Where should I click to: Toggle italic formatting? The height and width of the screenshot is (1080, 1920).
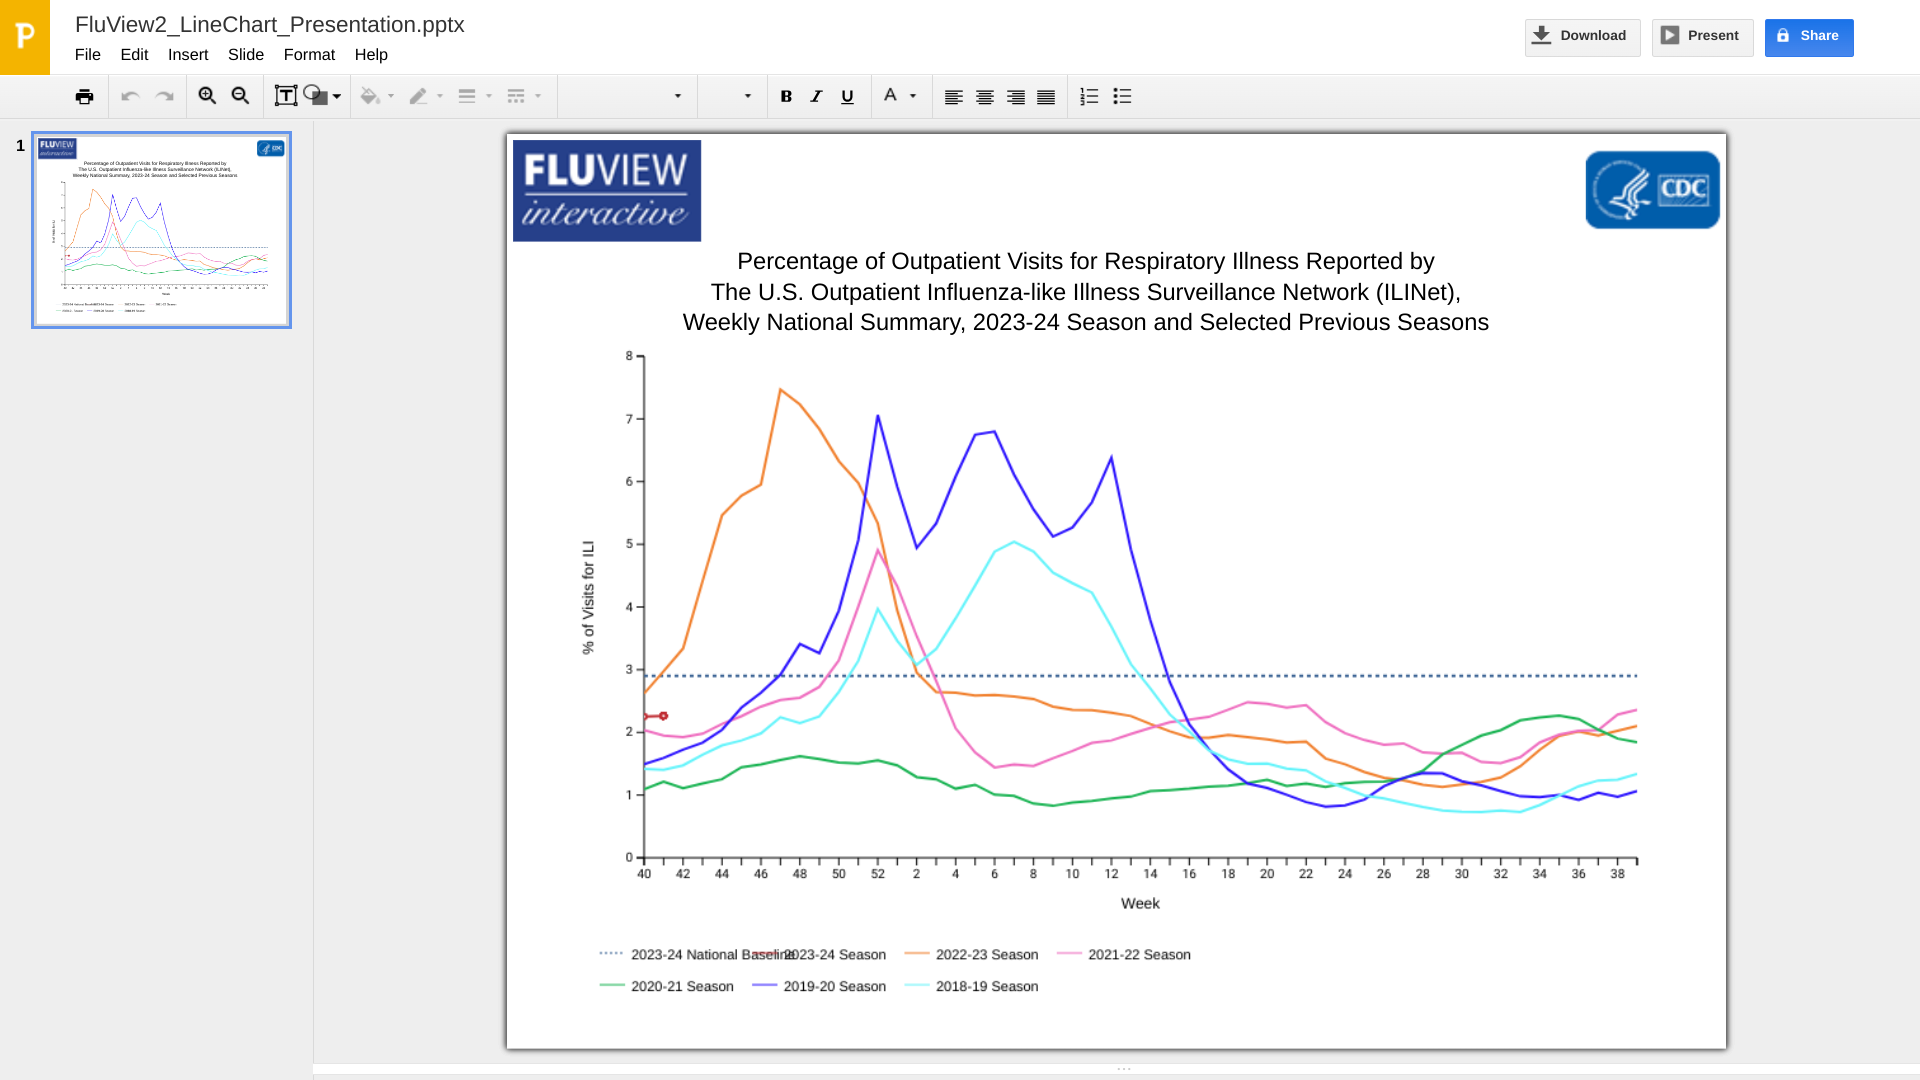(x=816, y=97)
